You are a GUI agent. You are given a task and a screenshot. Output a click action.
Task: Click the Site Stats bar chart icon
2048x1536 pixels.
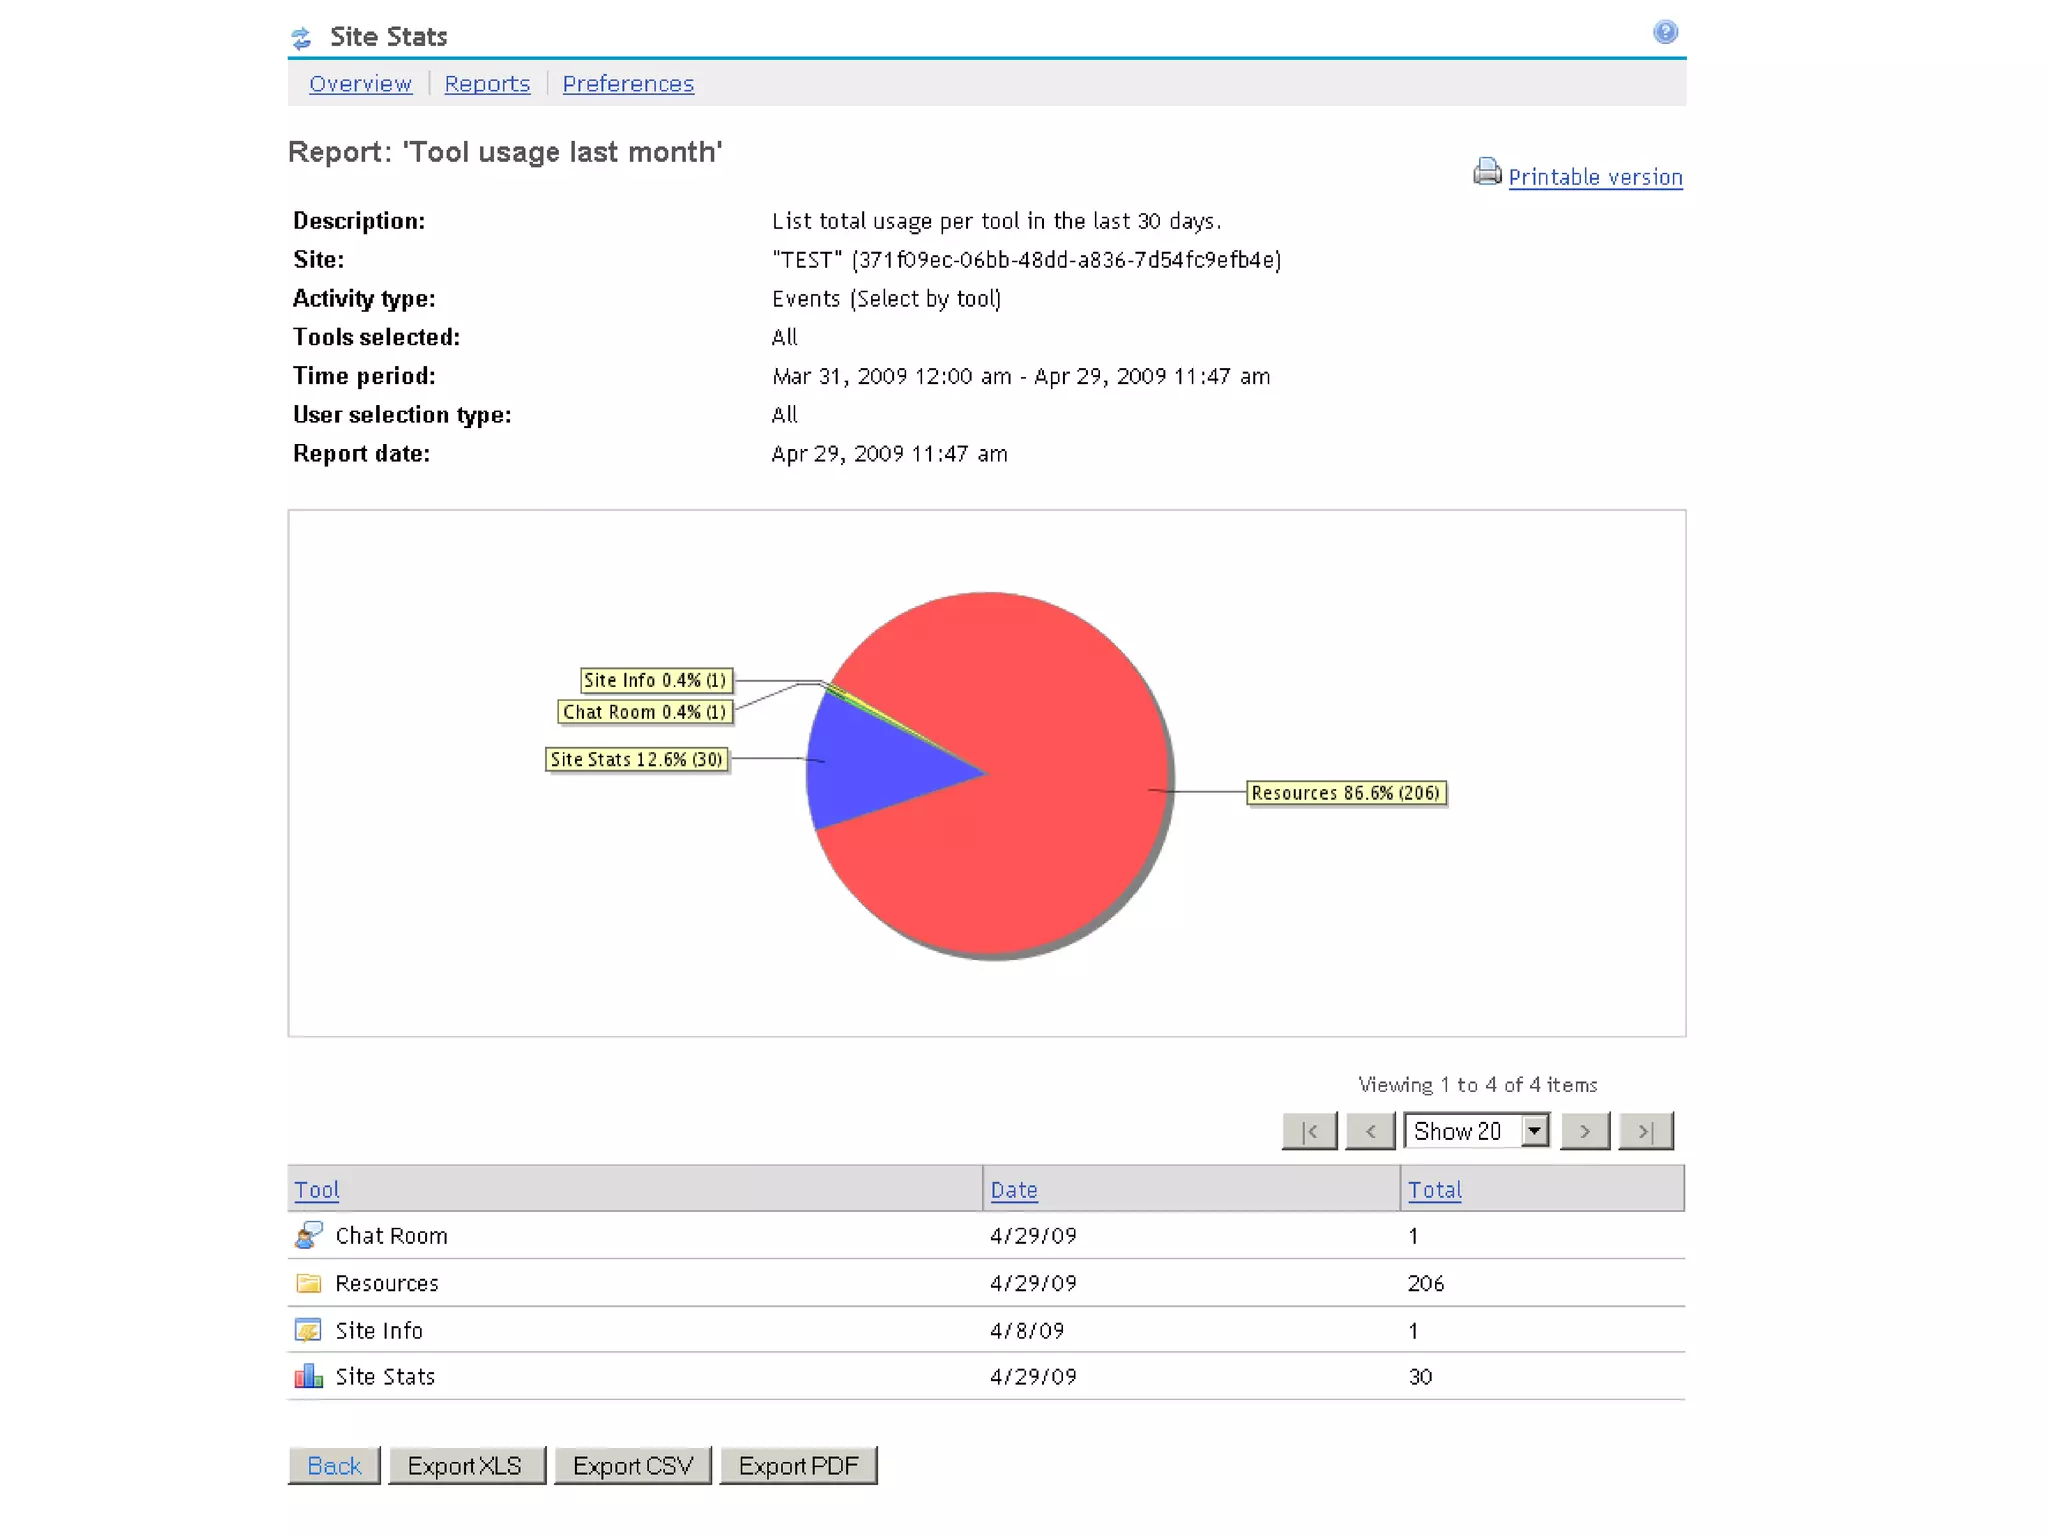[308, 1376]
